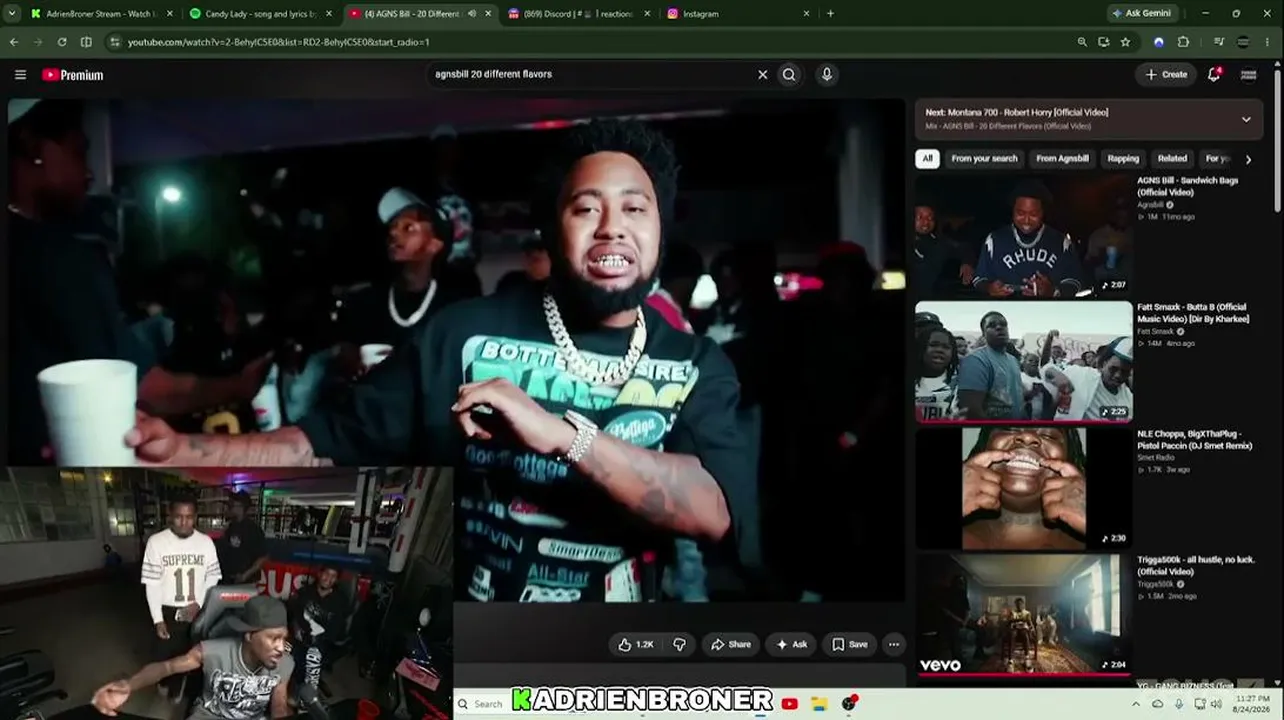Filter by From Agnsbill chip

click(1062, 158)
